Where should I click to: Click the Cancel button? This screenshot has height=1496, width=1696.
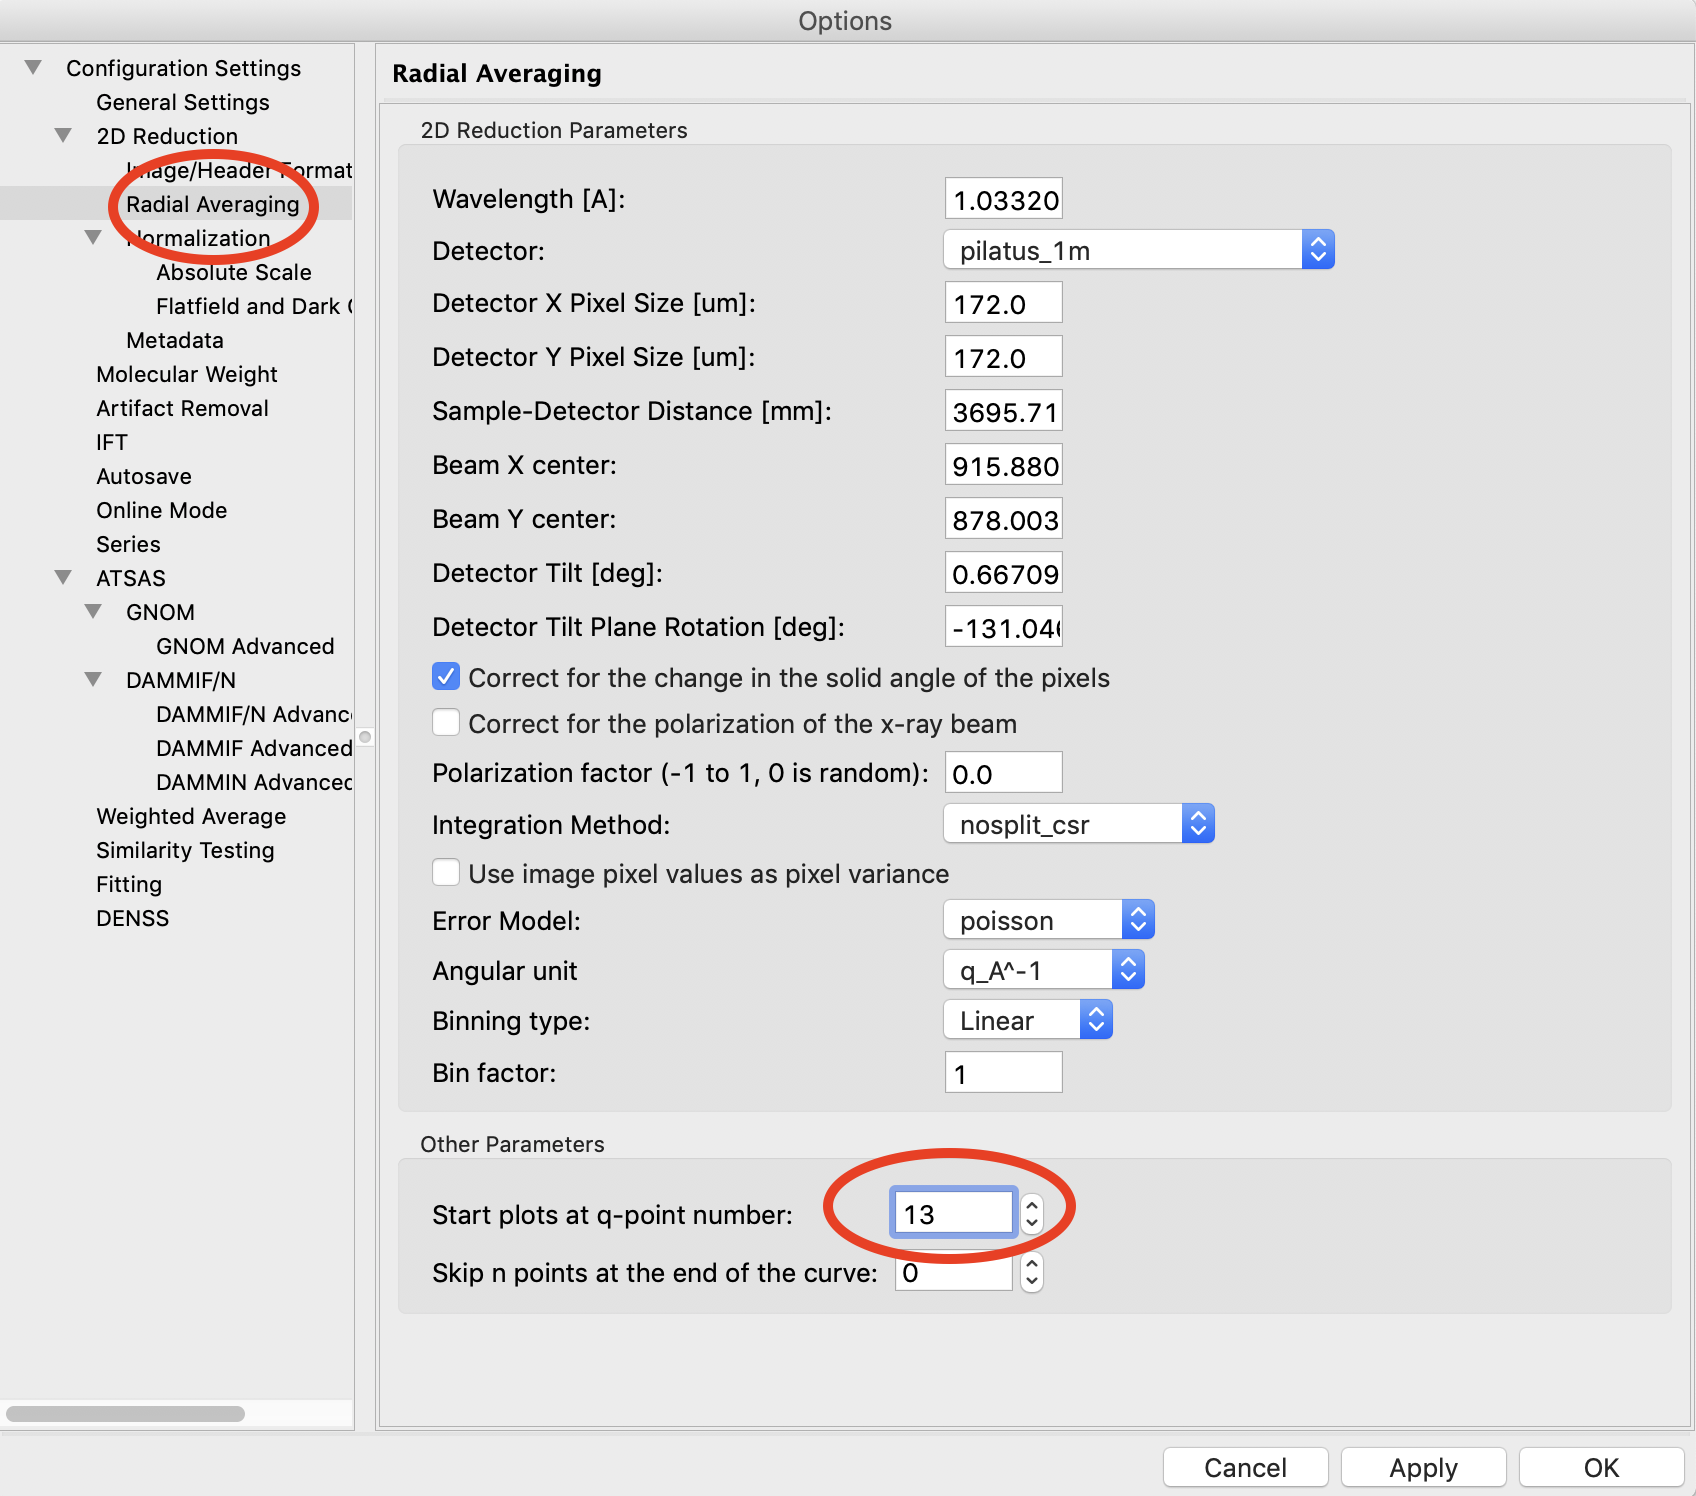[1245, 1467]
